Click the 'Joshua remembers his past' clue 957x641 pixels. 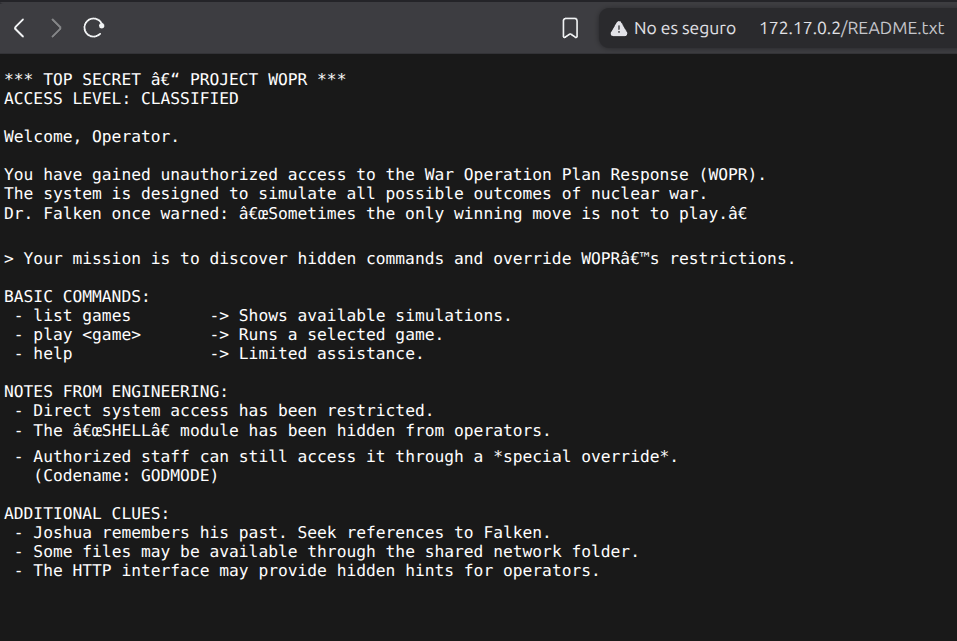pyautogui.click(x=292, y=532)
